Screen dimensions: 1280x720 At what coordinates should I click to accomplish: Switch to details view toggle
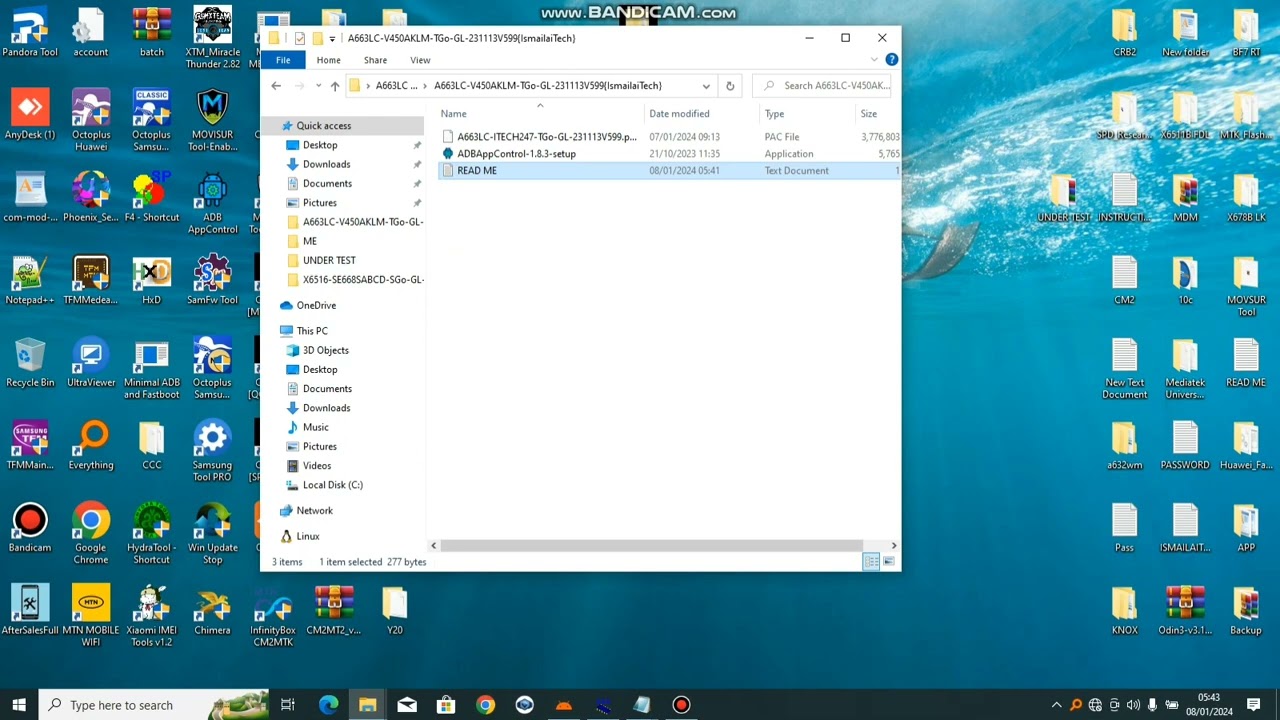[871, 562]
